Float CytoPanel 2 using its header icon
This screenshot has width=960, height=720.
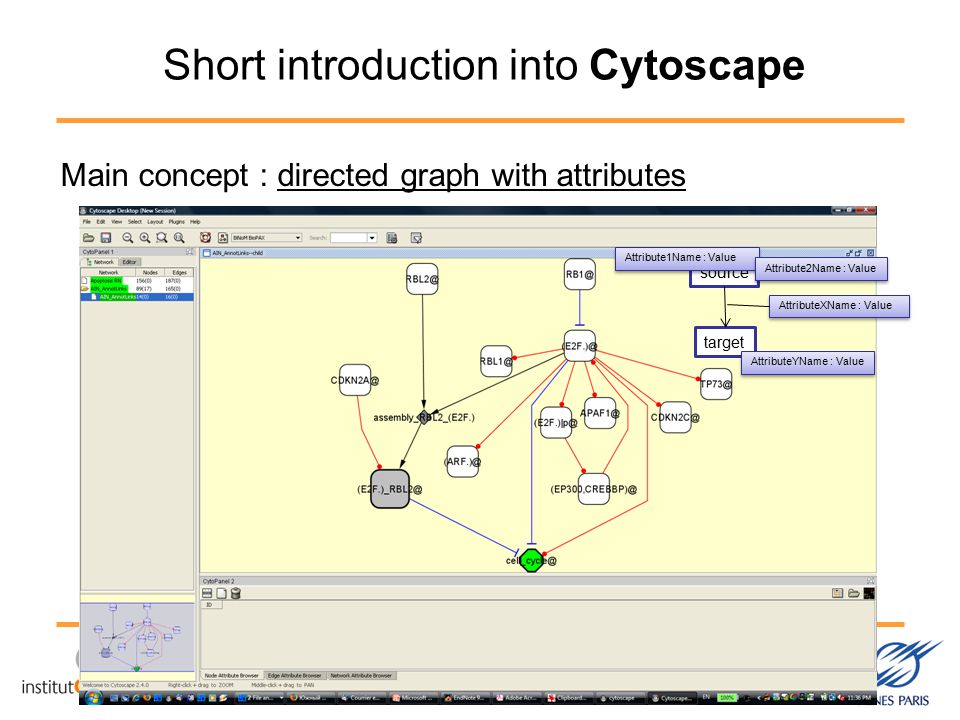pos(870,580)
